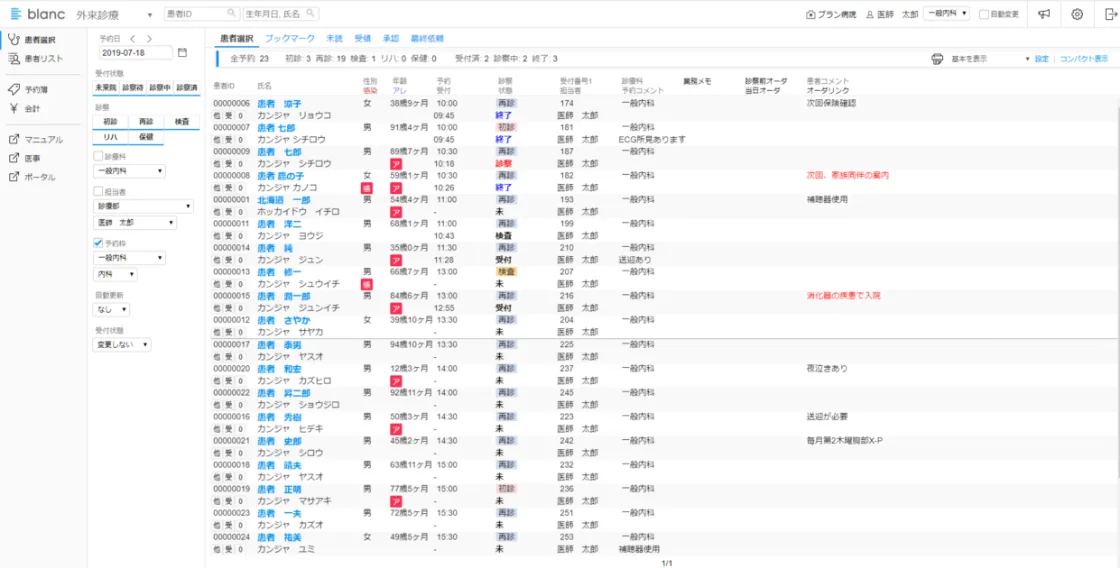Go to previous 予約日 with the left arrow
Viewport: 1120px width, 568px height.
pyautogui.click(x=133, y=39)
